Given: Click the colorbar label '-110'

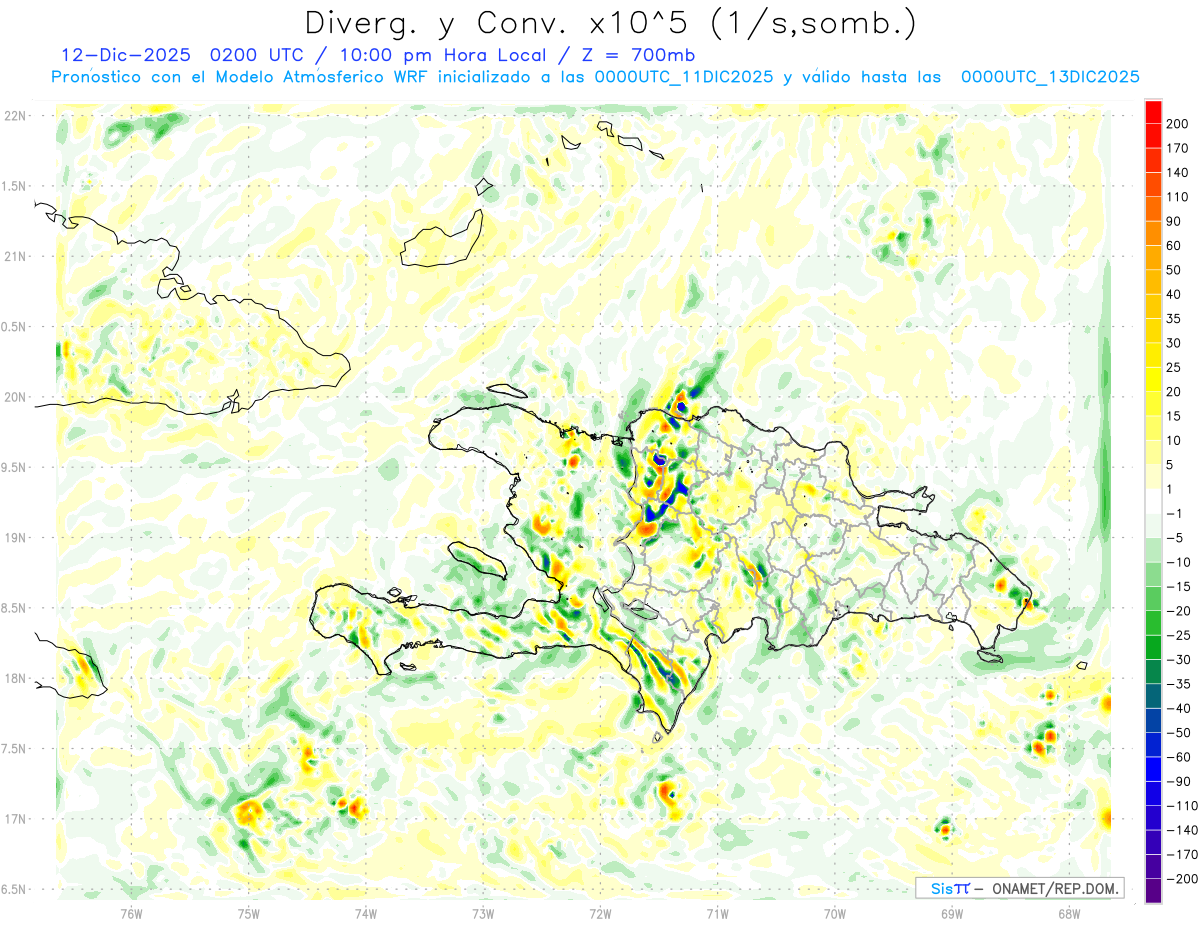Looking at the screenshot, I should 1180,806.
